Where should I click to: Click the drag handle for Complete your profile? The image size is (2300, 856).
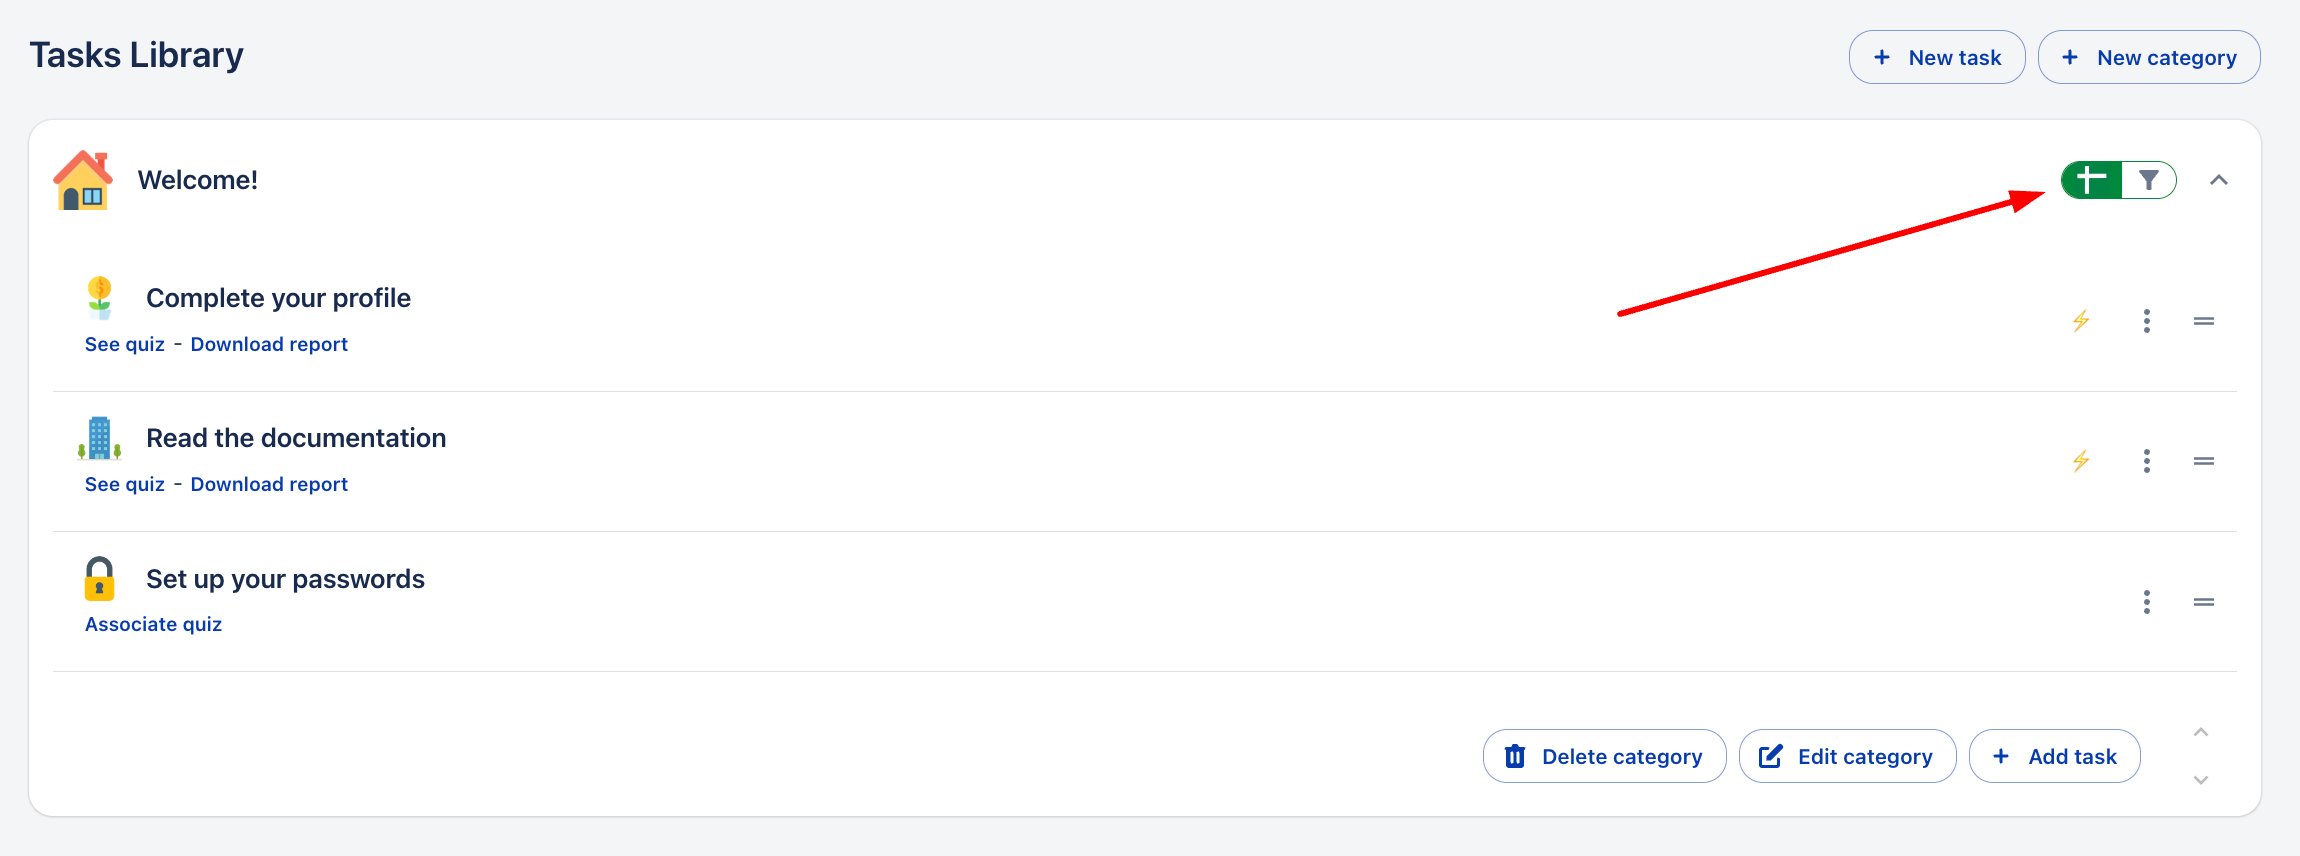point(2204,321)
